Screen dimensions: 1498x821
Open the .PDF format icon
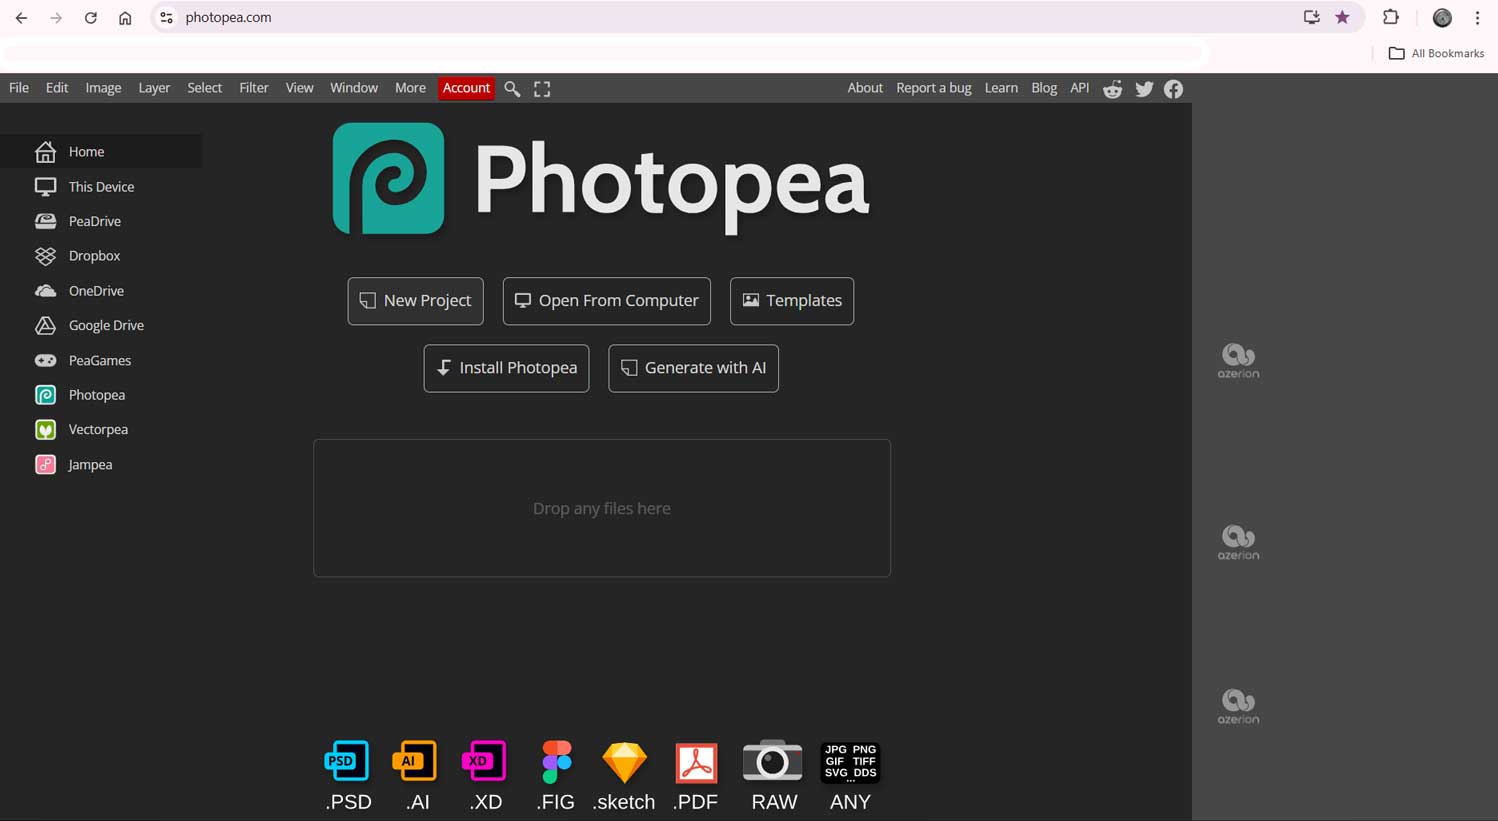pyautogui.click(x=695, y=760)
